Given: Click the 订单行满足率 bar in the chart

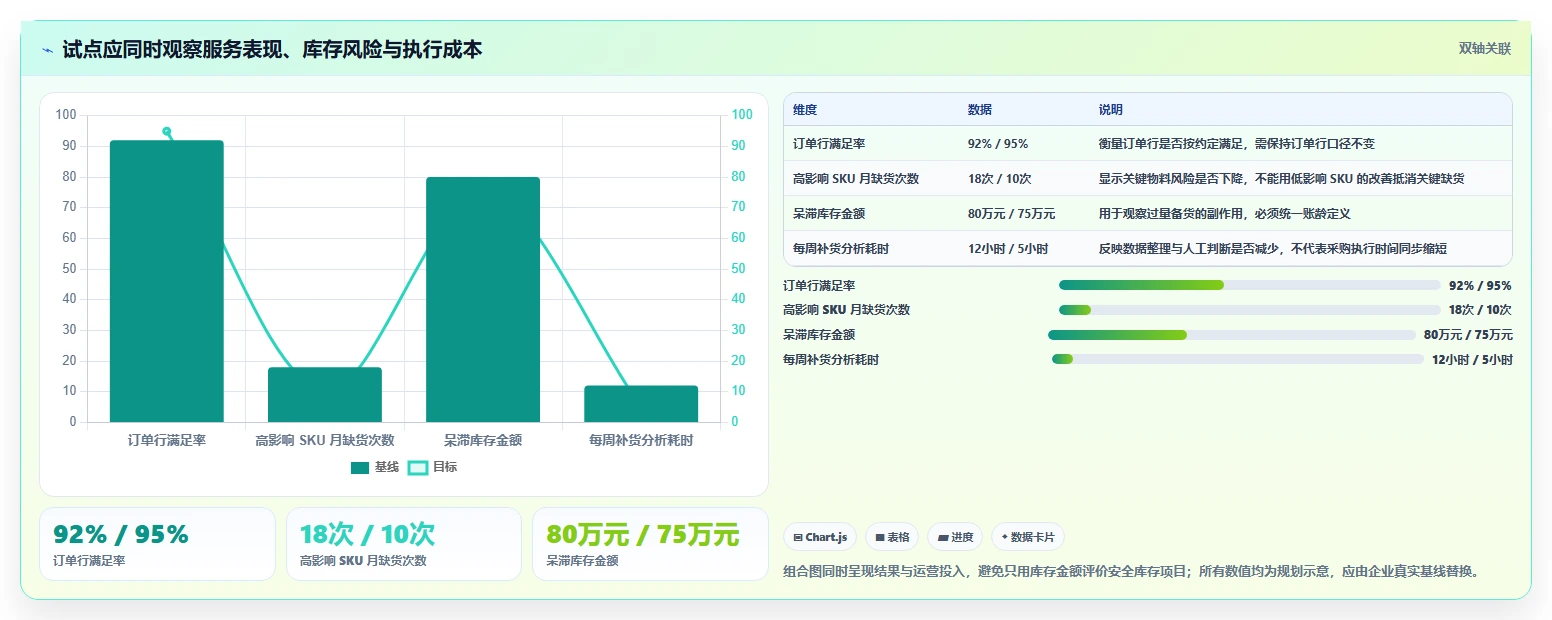Looking at the screenshot, I should click(x=167, y=281).
